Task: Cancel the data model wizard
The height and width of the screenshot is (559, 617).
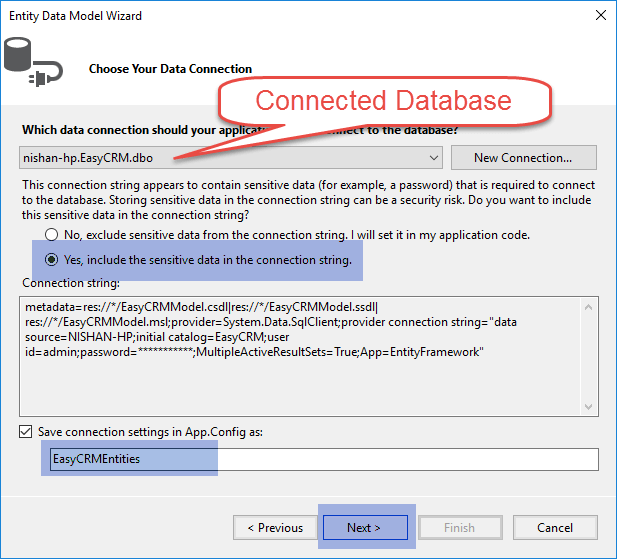Action: coord(554,527)
